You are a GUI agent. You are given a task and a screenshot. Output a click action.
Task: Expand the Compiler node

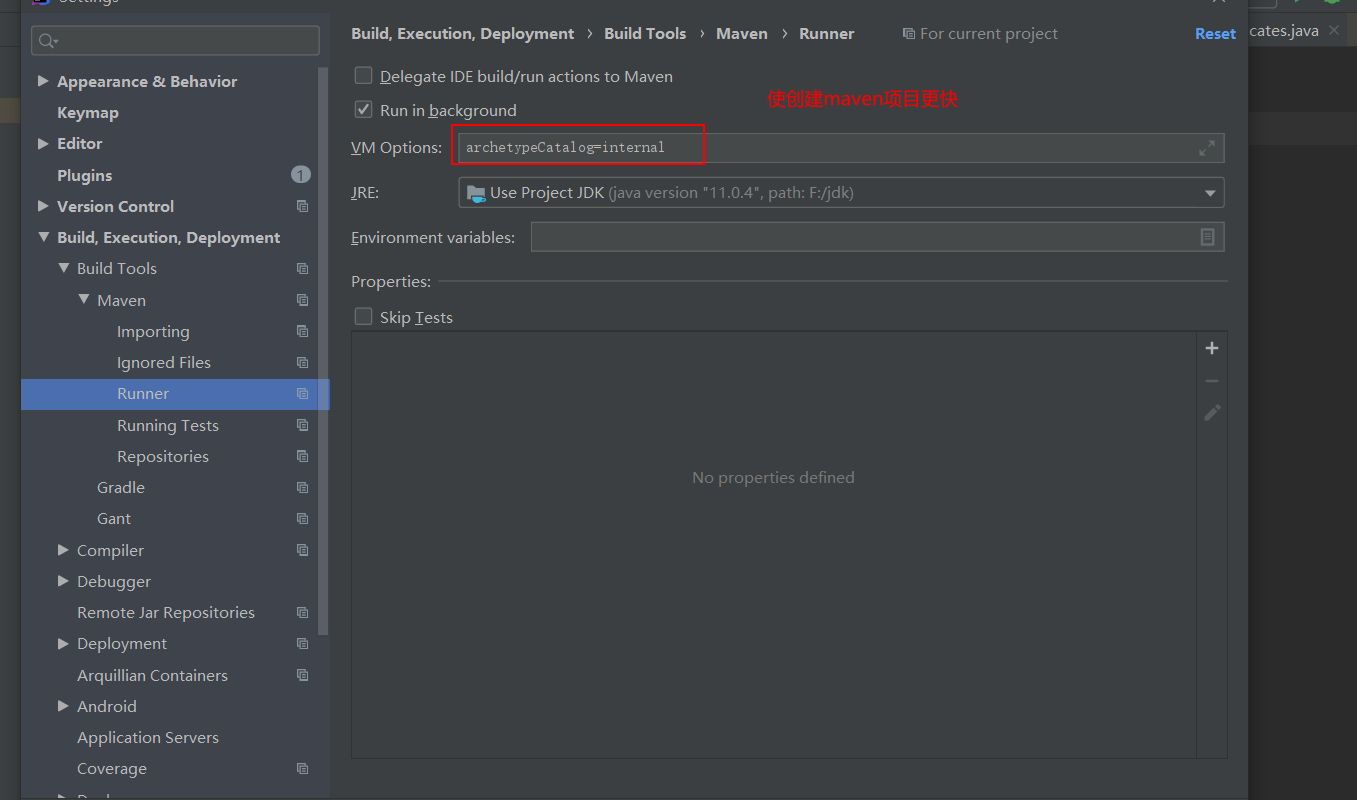[x=63, y=550]
